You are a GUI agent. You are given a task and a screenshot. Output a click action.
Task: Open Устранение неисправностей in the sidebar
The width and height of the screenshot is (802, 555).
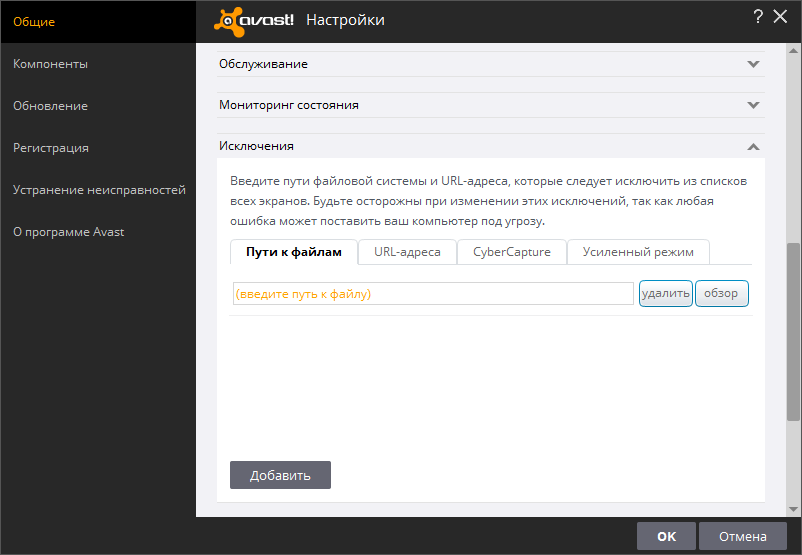click(x=99, y=190)
